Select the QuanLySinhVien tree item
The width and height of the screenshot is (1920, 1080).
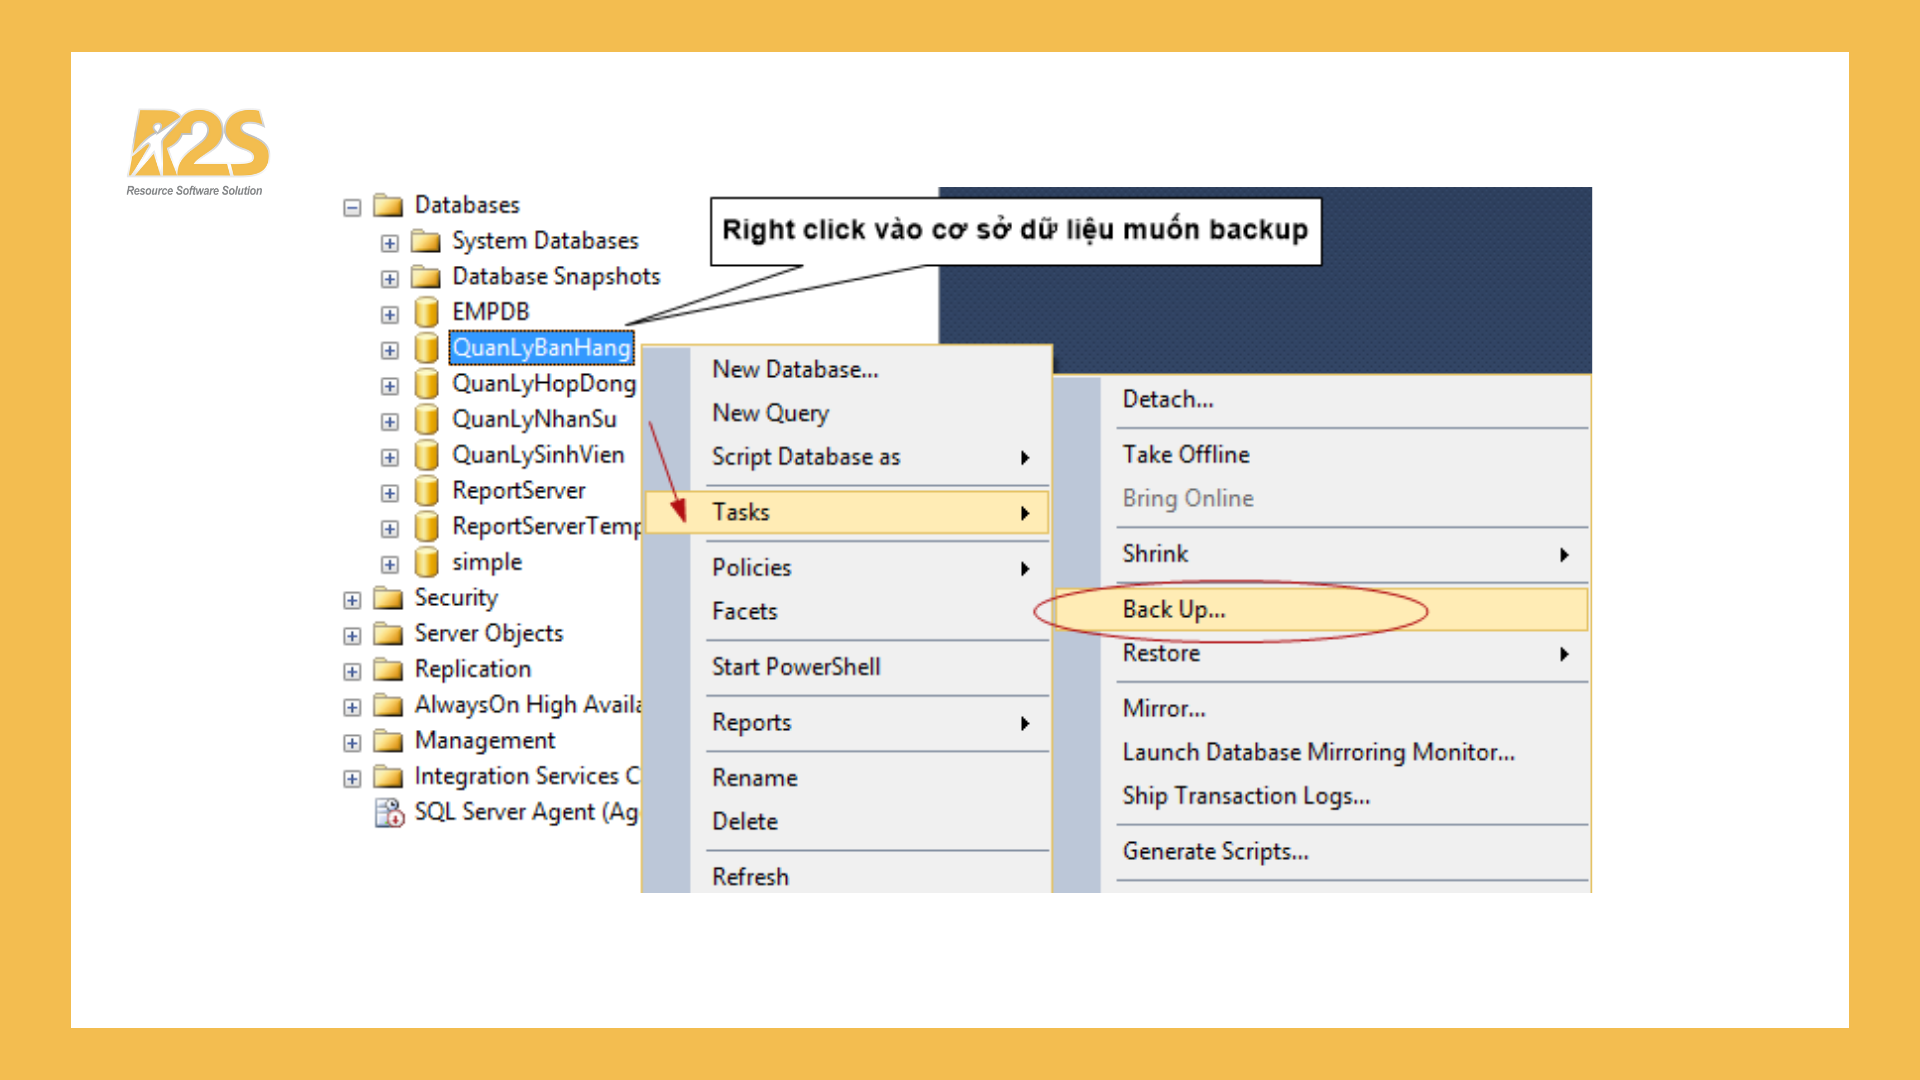point(538,455)
